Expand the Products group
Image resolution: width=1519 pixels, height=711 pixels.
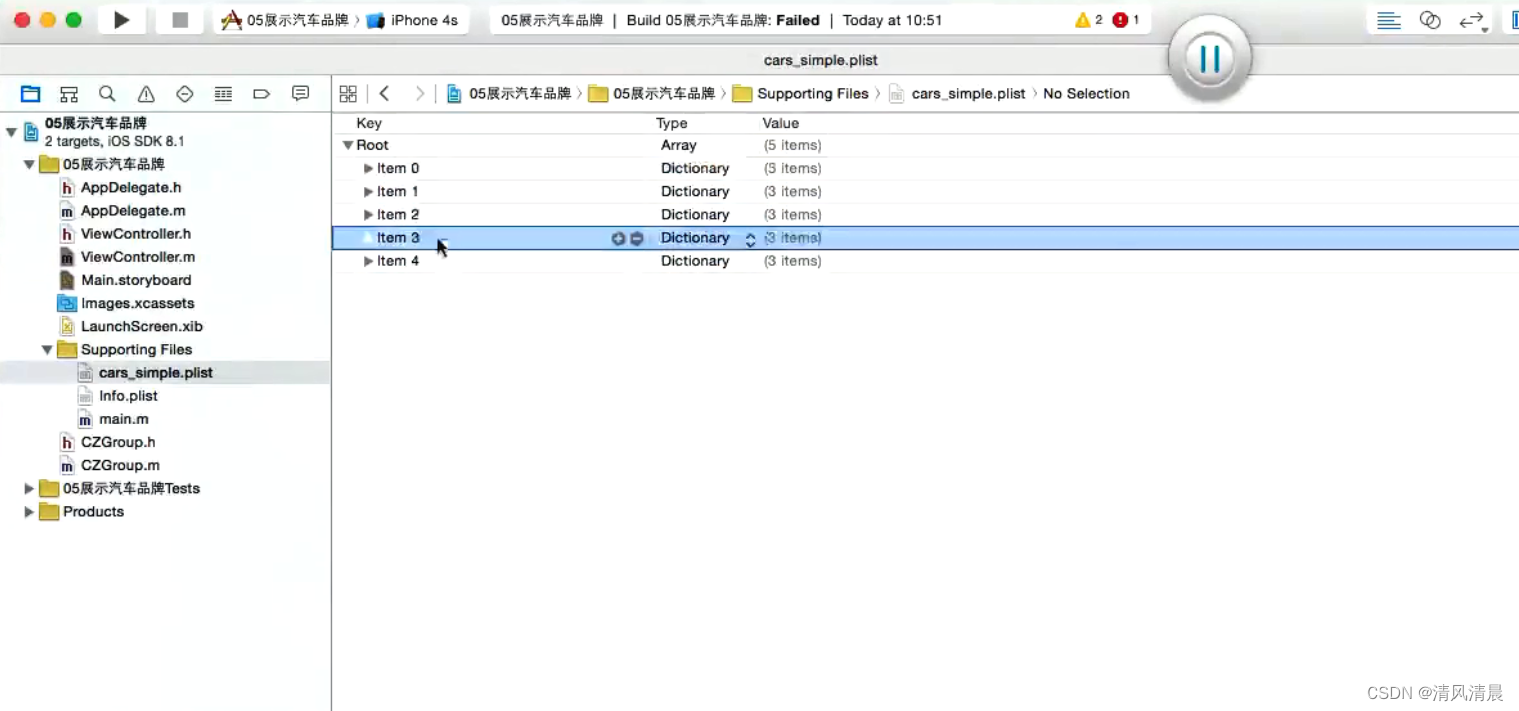[x=29, y=512]
